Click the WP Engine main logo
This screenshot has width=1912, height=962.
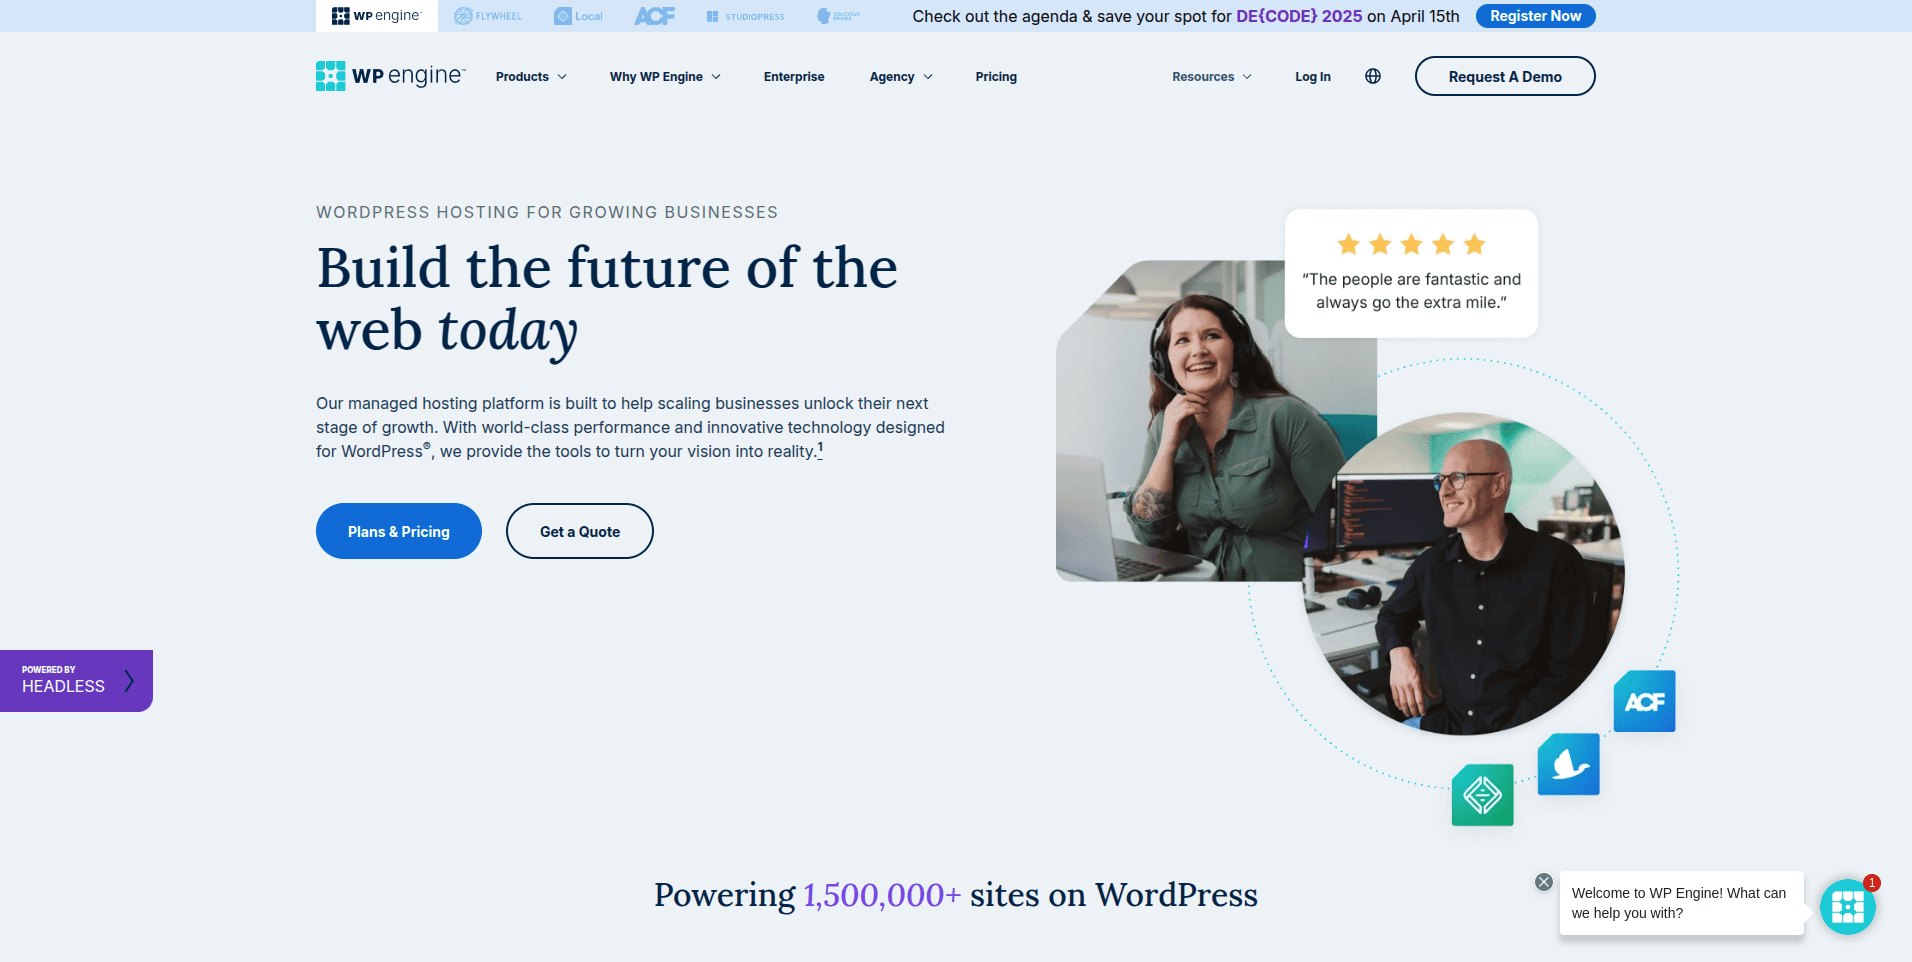click(x=390, y=76)
